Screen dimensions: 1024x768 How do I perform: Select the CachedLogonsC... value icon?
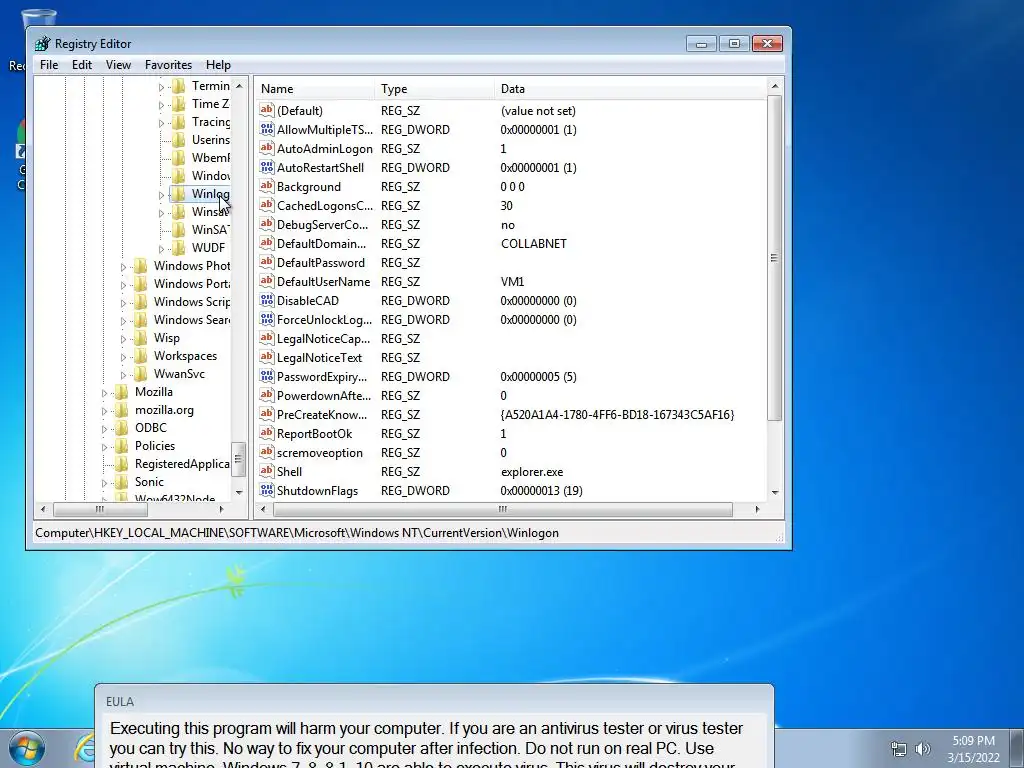pyautogui.click(x=266, y=205)
